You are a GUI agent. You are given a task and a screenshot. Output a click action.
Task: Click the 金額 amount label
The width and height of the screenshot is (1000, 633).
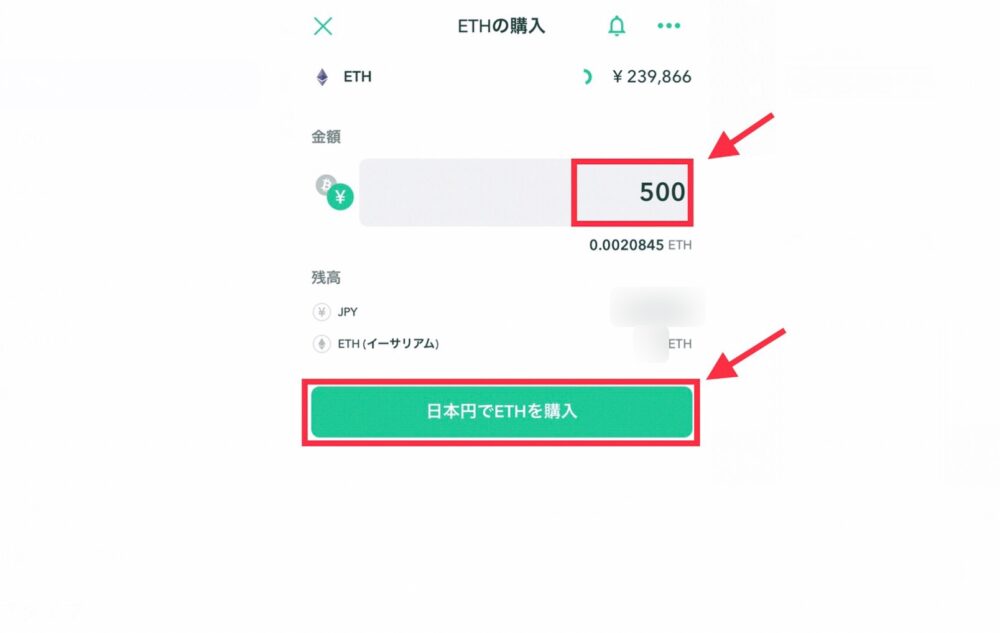pos(326,136)
